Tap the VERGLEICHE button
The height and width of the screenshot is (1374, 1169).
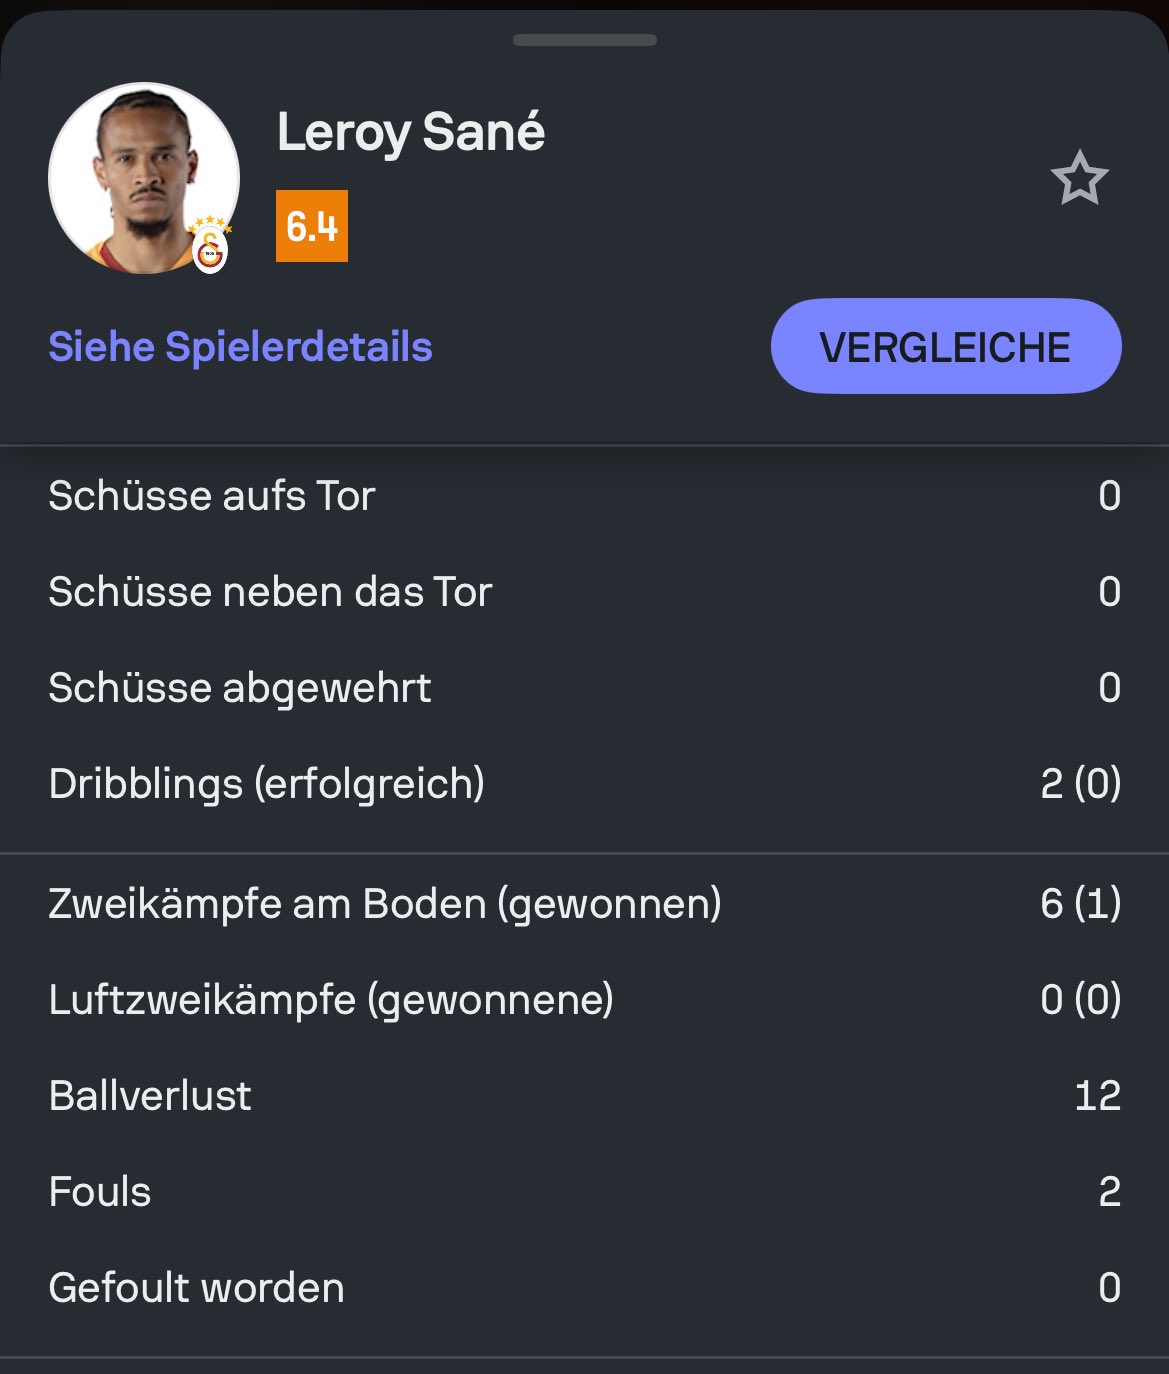click(x=946, y=346)
